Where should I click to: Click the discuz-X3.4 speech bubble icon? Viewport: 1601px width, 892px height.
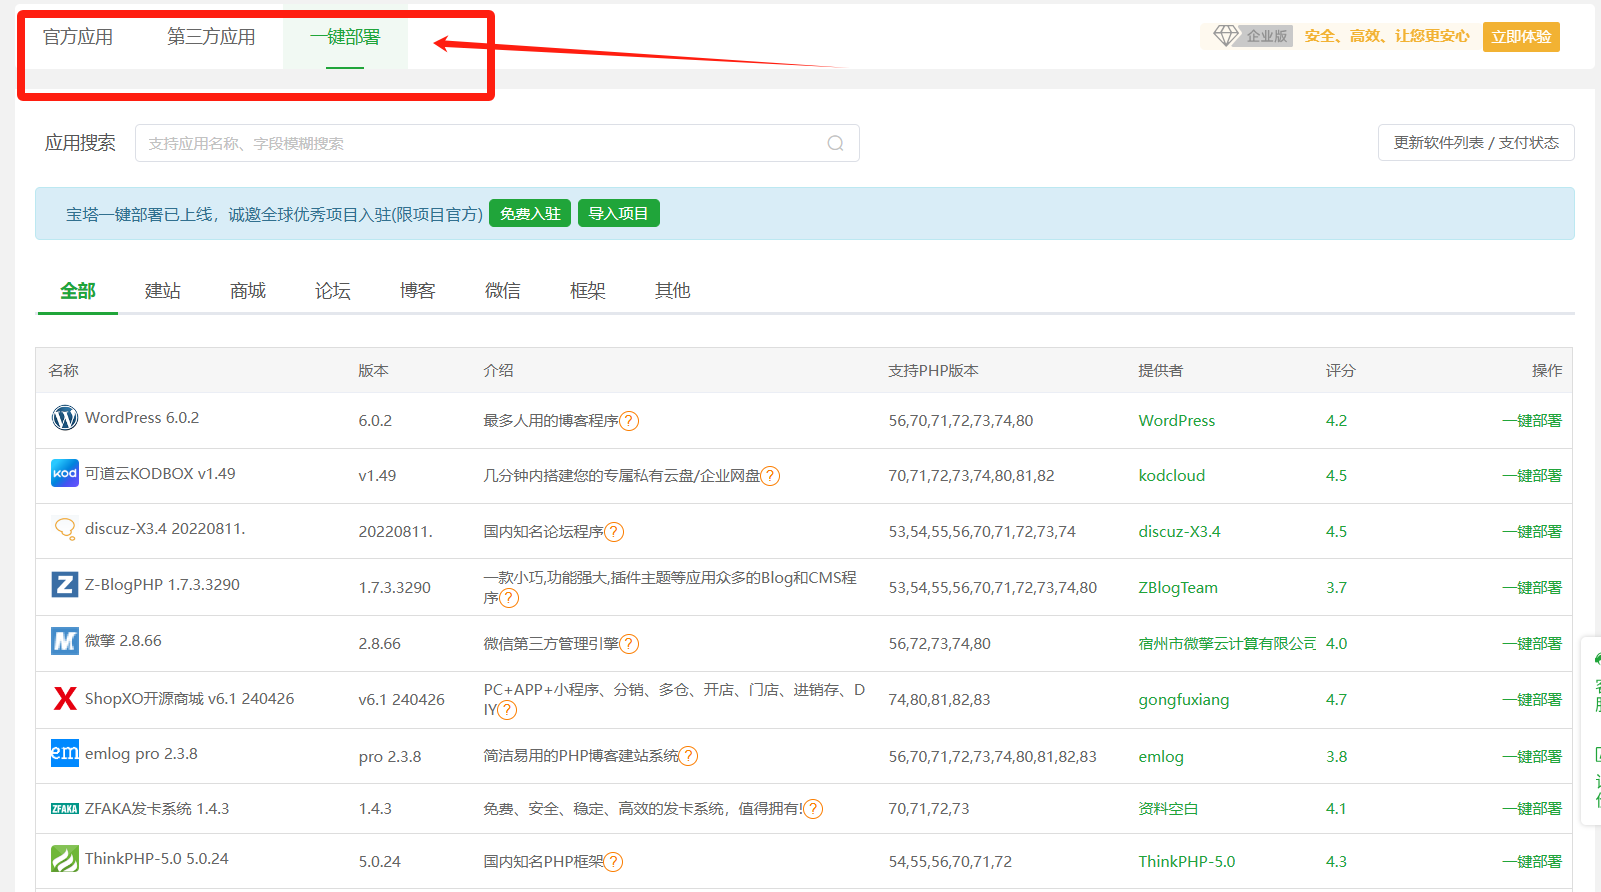pos(65,528)
